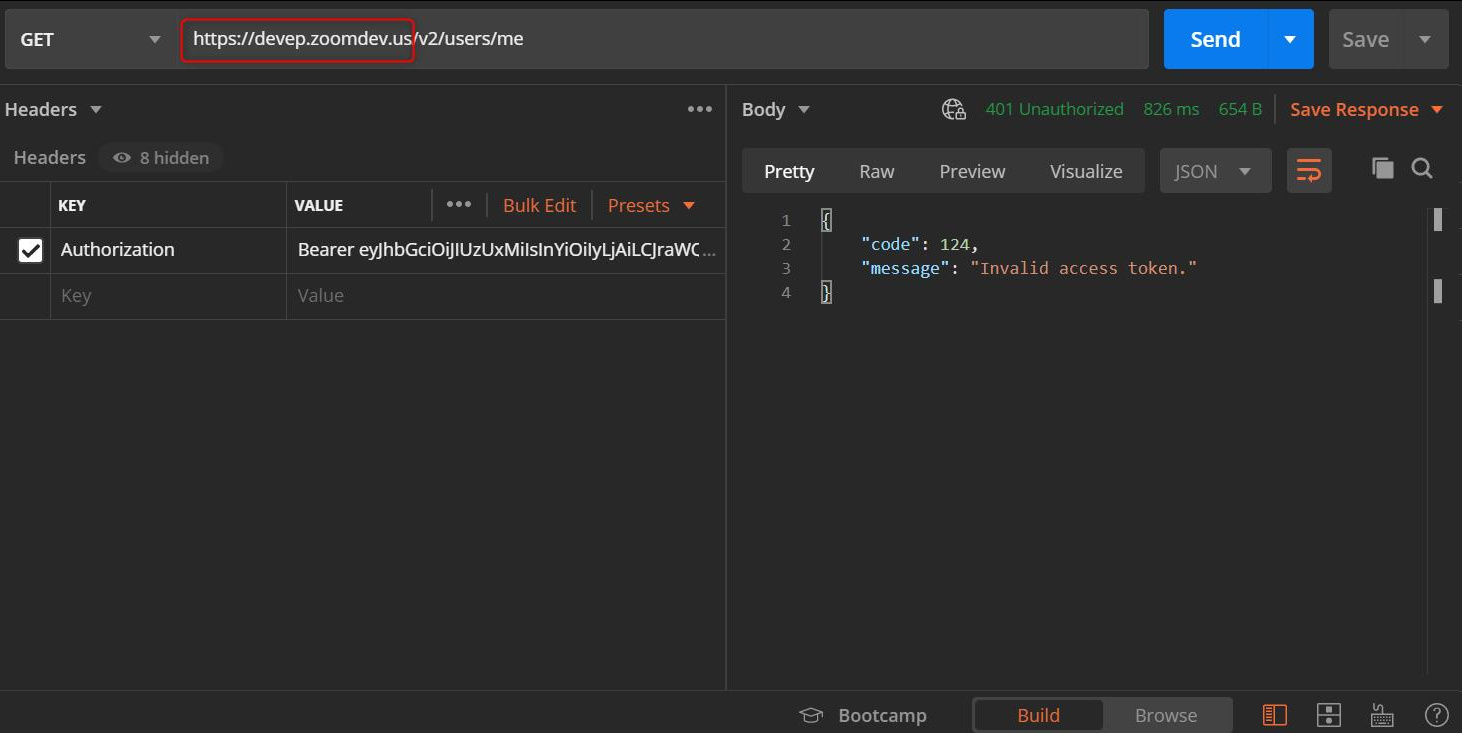Image resolution: width=1462 pixels, height=733 pixels.
Task: Open keyboard shortcuts icon in status bar
Action: point(1382,715)
